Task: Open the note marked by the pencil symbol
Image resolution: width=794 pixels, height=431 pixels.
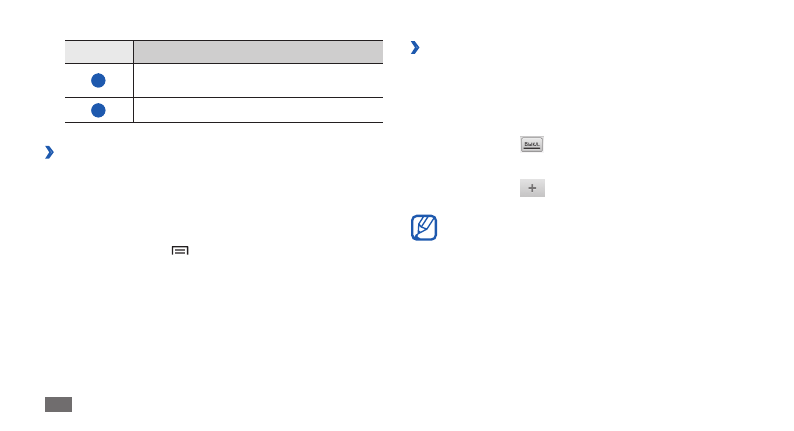Action: tap(424, 227)
